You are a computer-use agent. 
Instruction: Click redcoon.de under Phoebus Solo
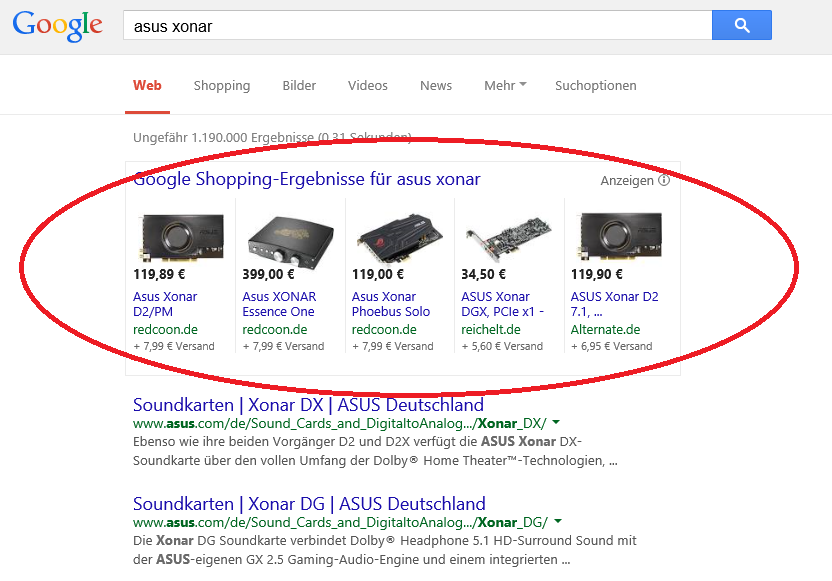pos(384,329)
